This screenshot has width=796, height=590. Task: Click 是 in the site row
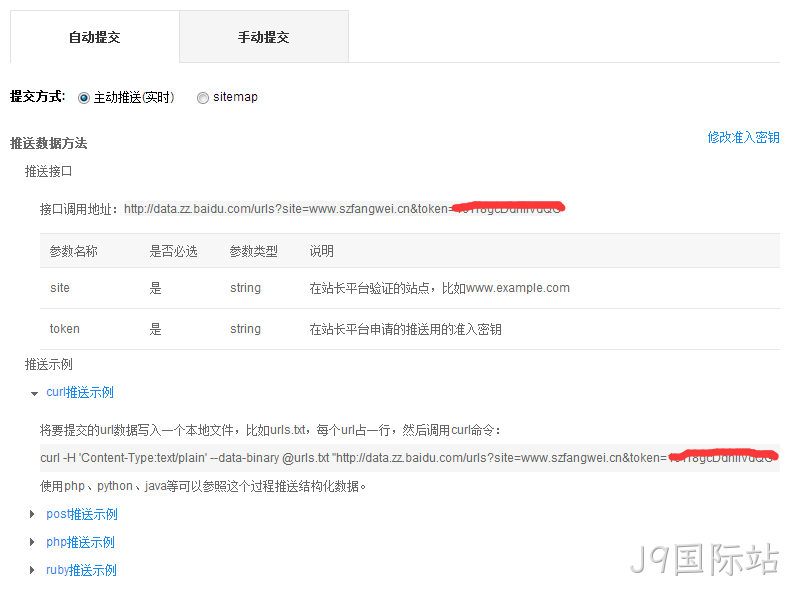pos(155,288)
